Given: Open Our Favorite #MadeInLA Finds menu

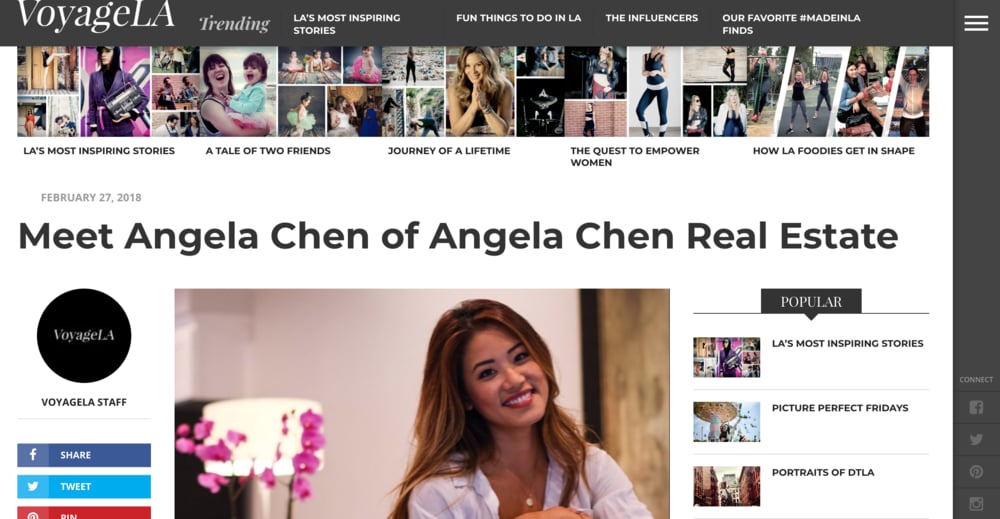Looking at the screenshot, I should 791,24.
